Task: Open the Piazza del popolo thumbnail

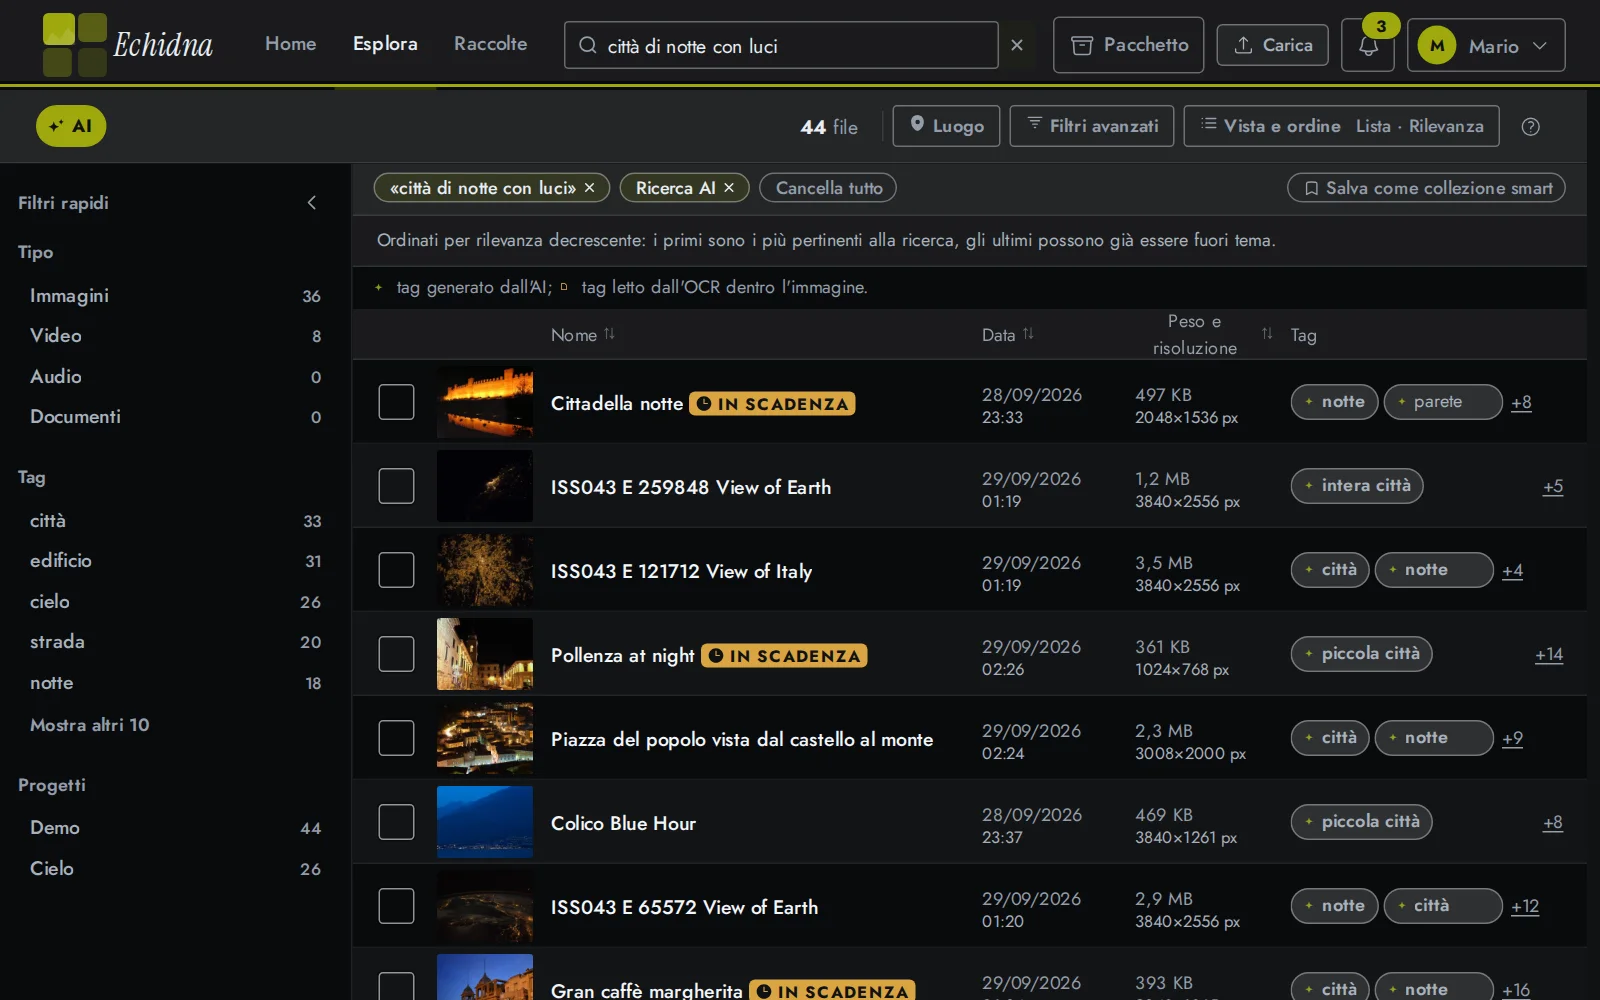Action: pos(485,738)
